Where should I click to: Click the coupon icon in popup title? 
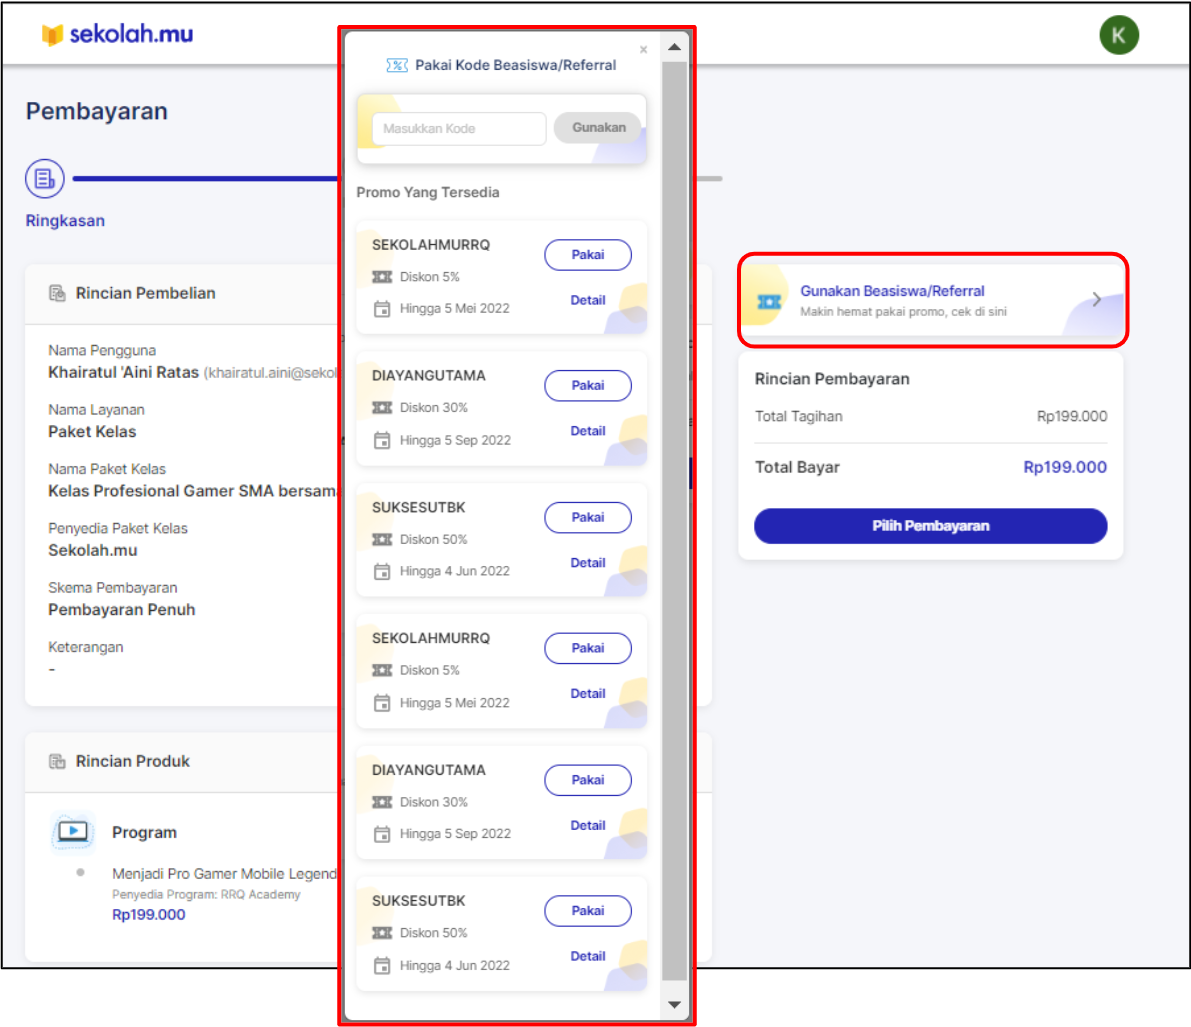pos(397,65)
